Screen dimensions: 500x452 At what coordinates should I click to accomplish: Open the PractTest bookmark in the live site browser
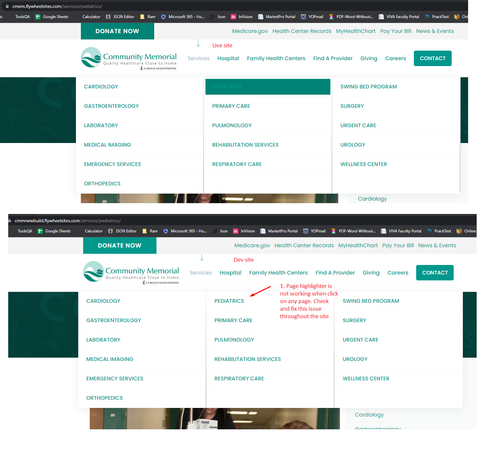tap(437, 17)
